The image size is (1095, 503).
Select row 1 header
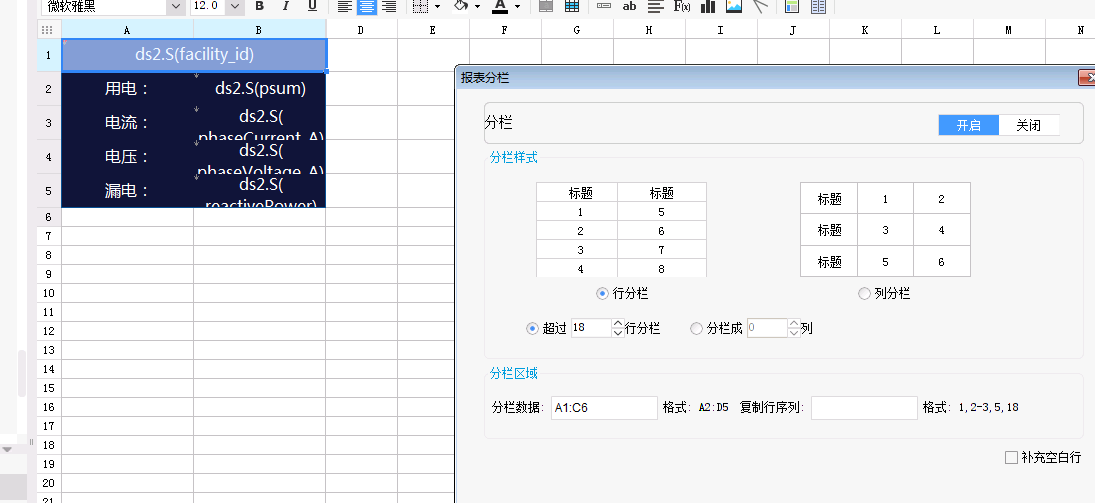click(49, 54)
